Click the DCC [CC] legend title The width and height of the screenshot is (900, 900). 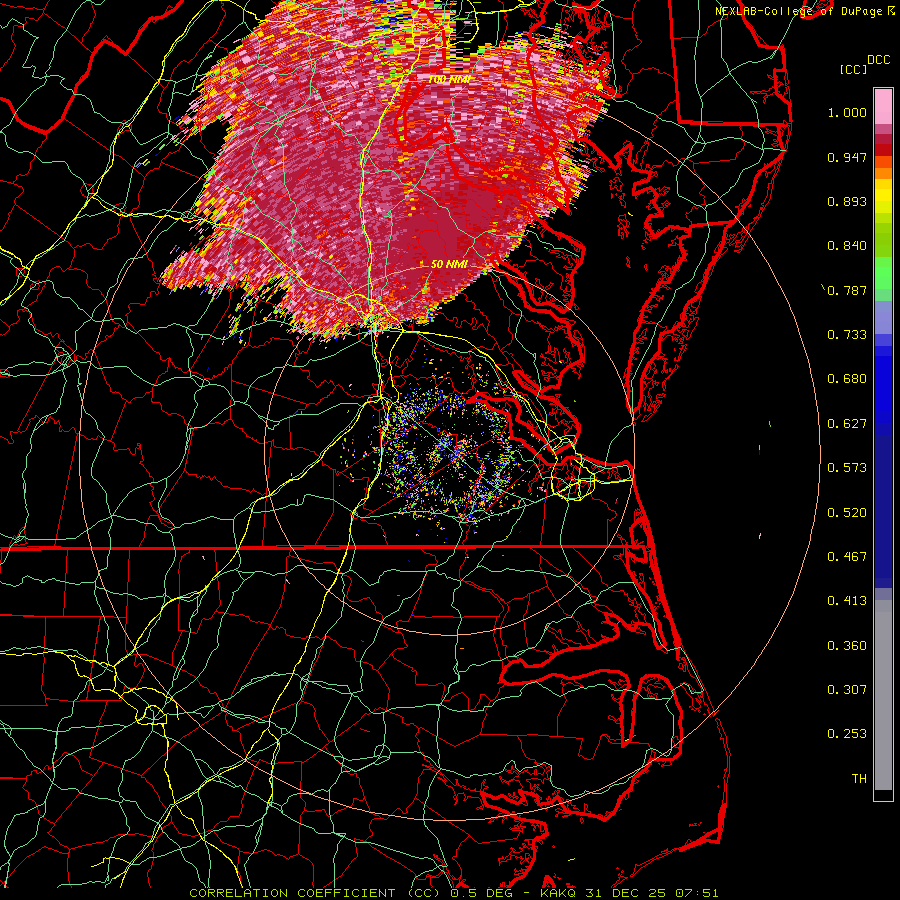(x=864, y=64)
